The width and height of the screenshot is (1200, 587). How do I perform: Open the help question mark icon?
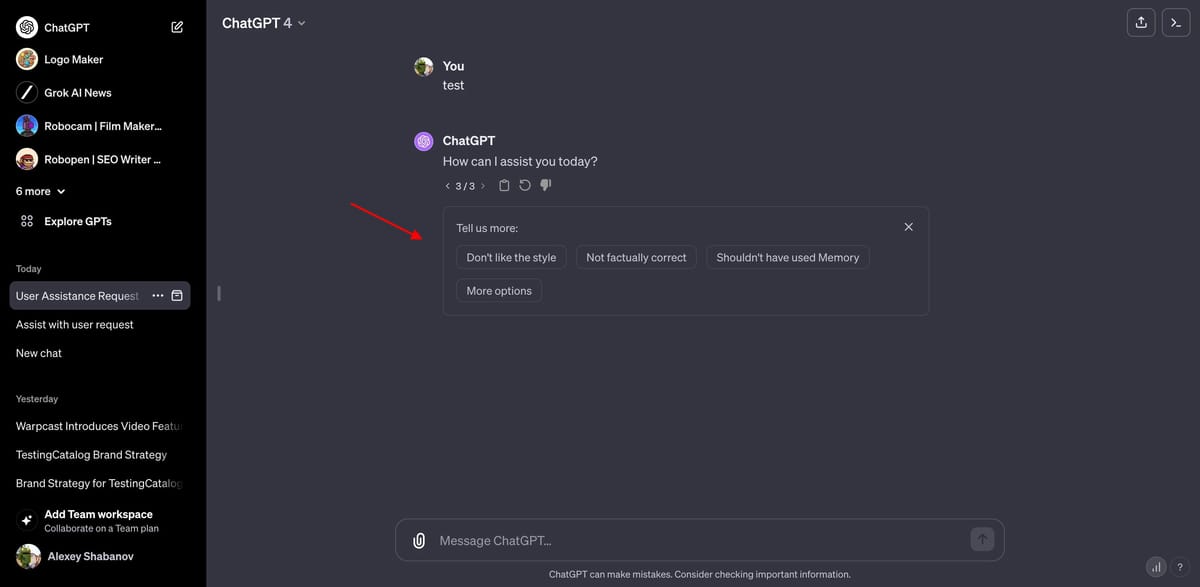click(x=1180, y=567)
